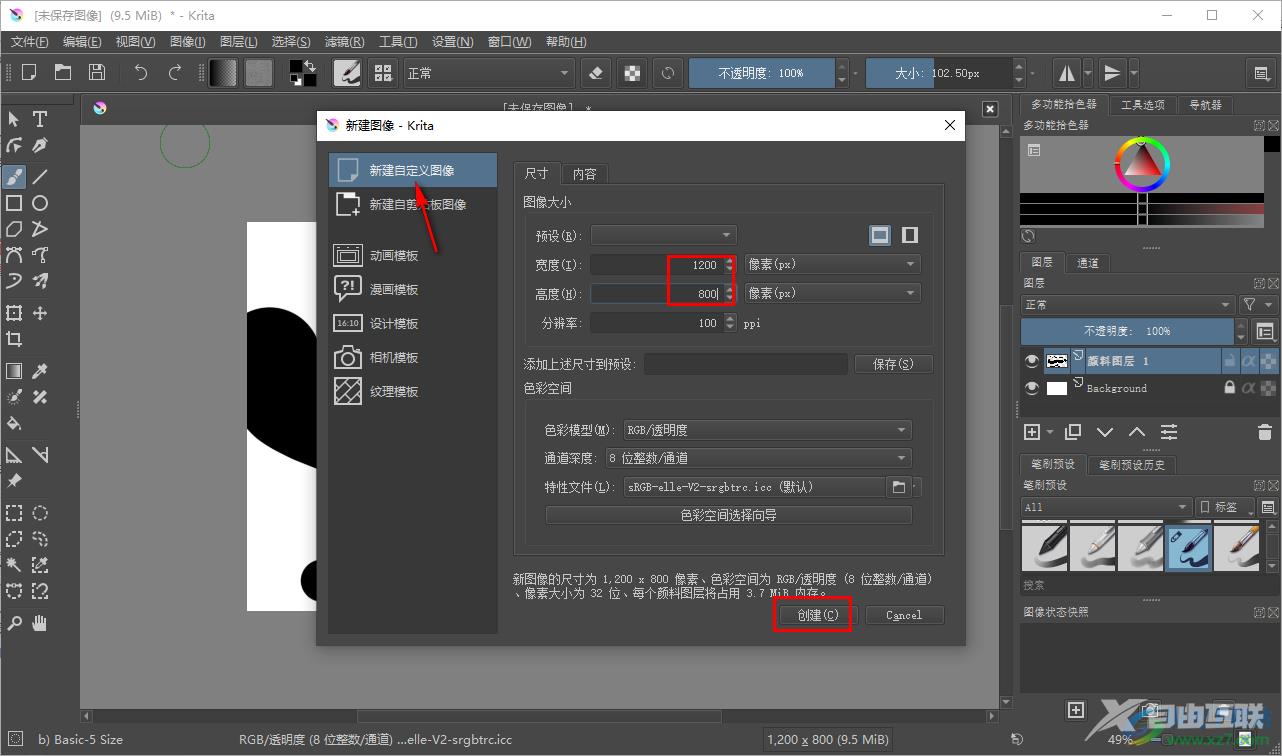Viewport: 1282px width, 756px height.
Task: Click the reload brush preset icon
Action: [667, 73]
